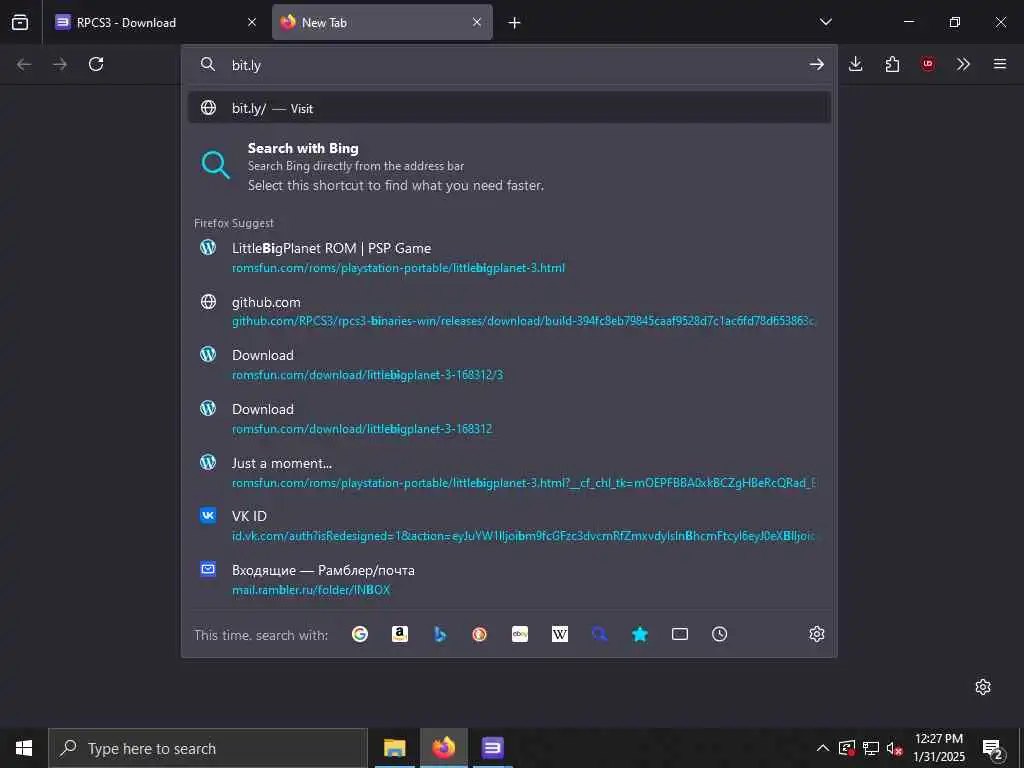
Task: Click the magnifier icon in the address bar
Action: [208, 64]
